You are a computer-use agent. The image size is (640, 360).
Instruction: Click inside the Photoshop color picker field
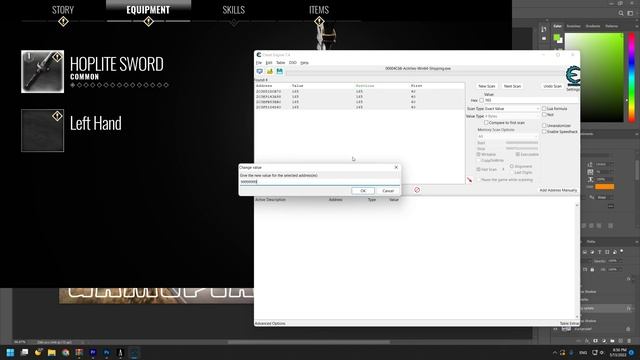(594, 78)
